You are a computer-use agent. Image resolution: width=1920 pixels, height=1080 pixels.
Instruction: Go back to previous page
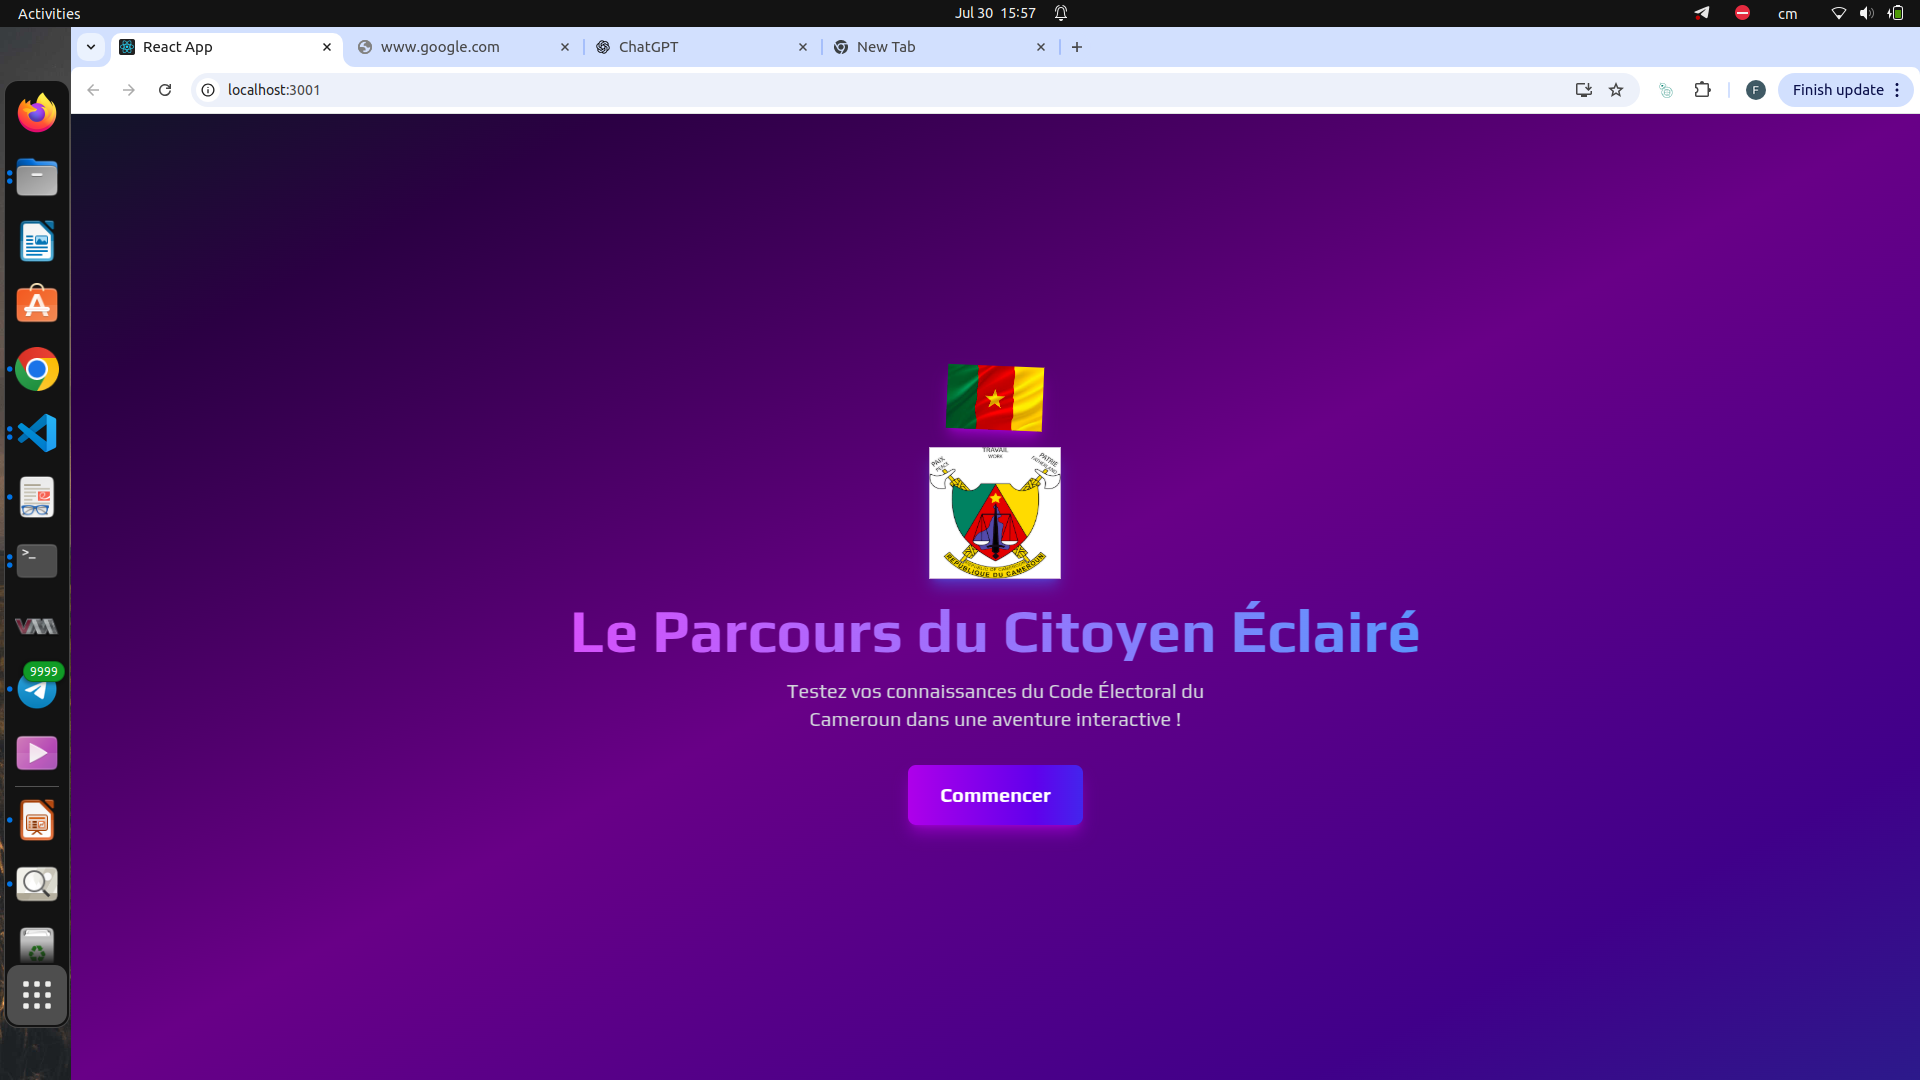tap(93, 90)
